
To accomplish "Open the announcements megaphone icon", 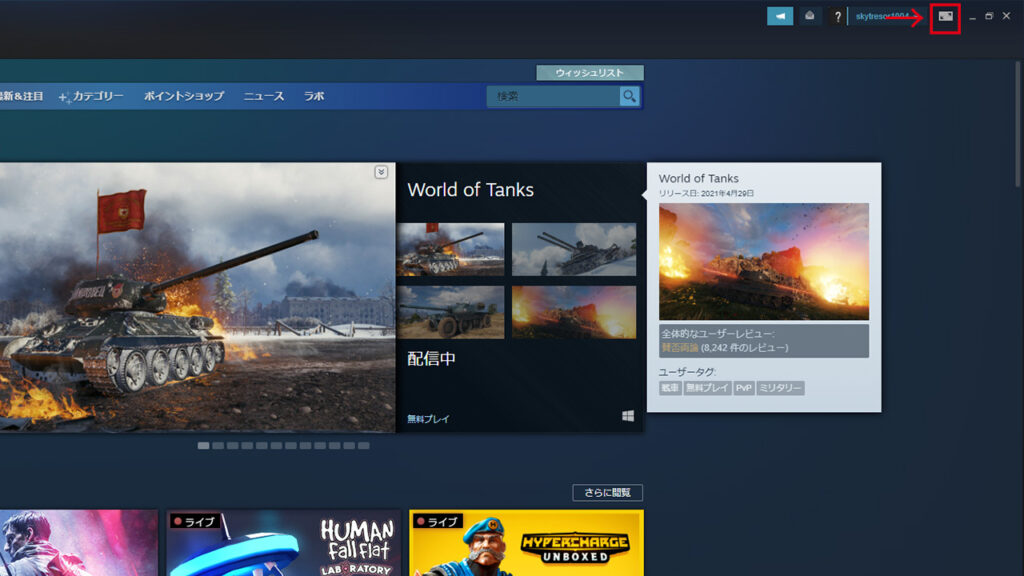I will pos(780,16).
